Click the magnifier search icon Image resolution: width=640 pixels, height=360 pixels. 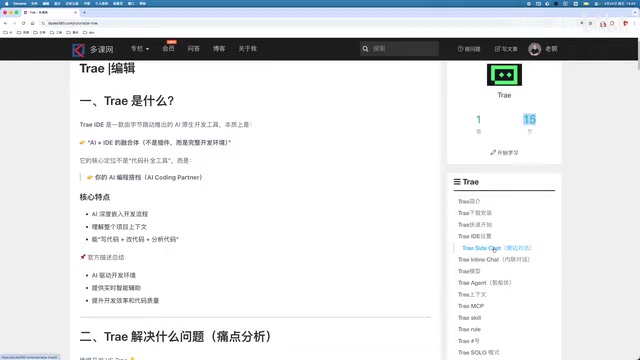[365, 49]
